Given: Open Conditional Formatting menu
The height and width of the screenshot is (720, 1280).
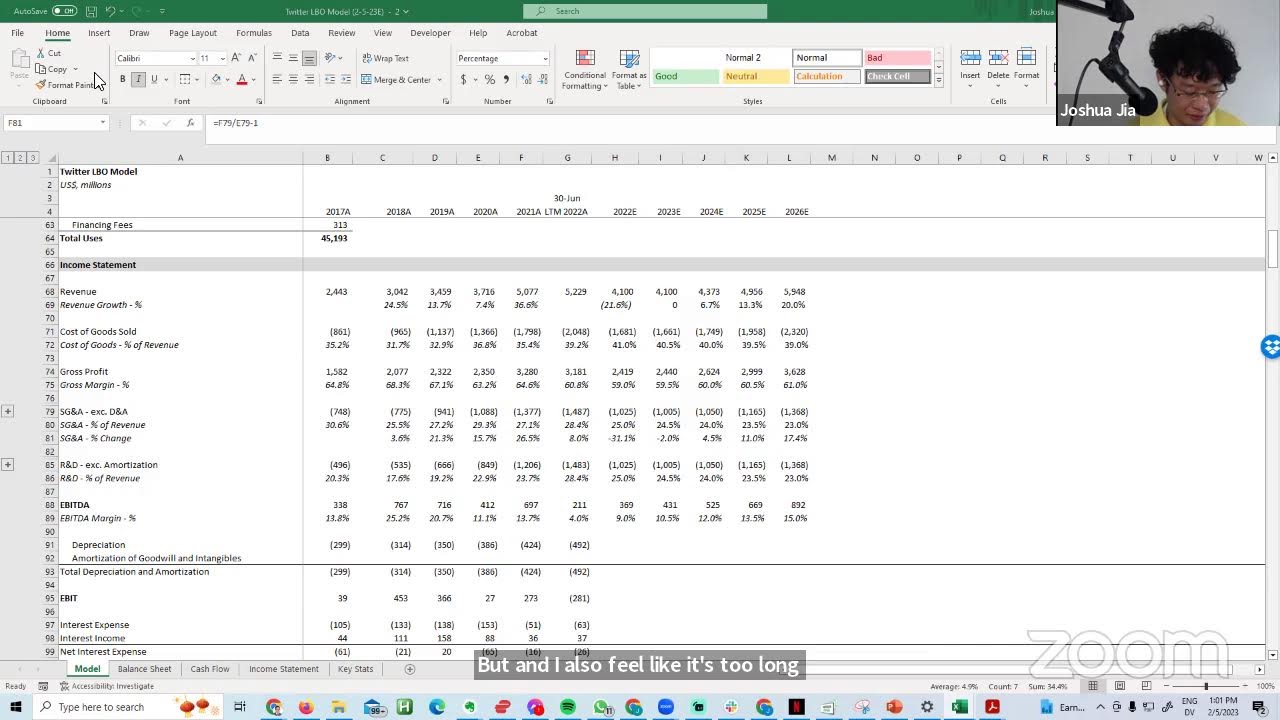Looking at the screenshot, I should (585, 69).
